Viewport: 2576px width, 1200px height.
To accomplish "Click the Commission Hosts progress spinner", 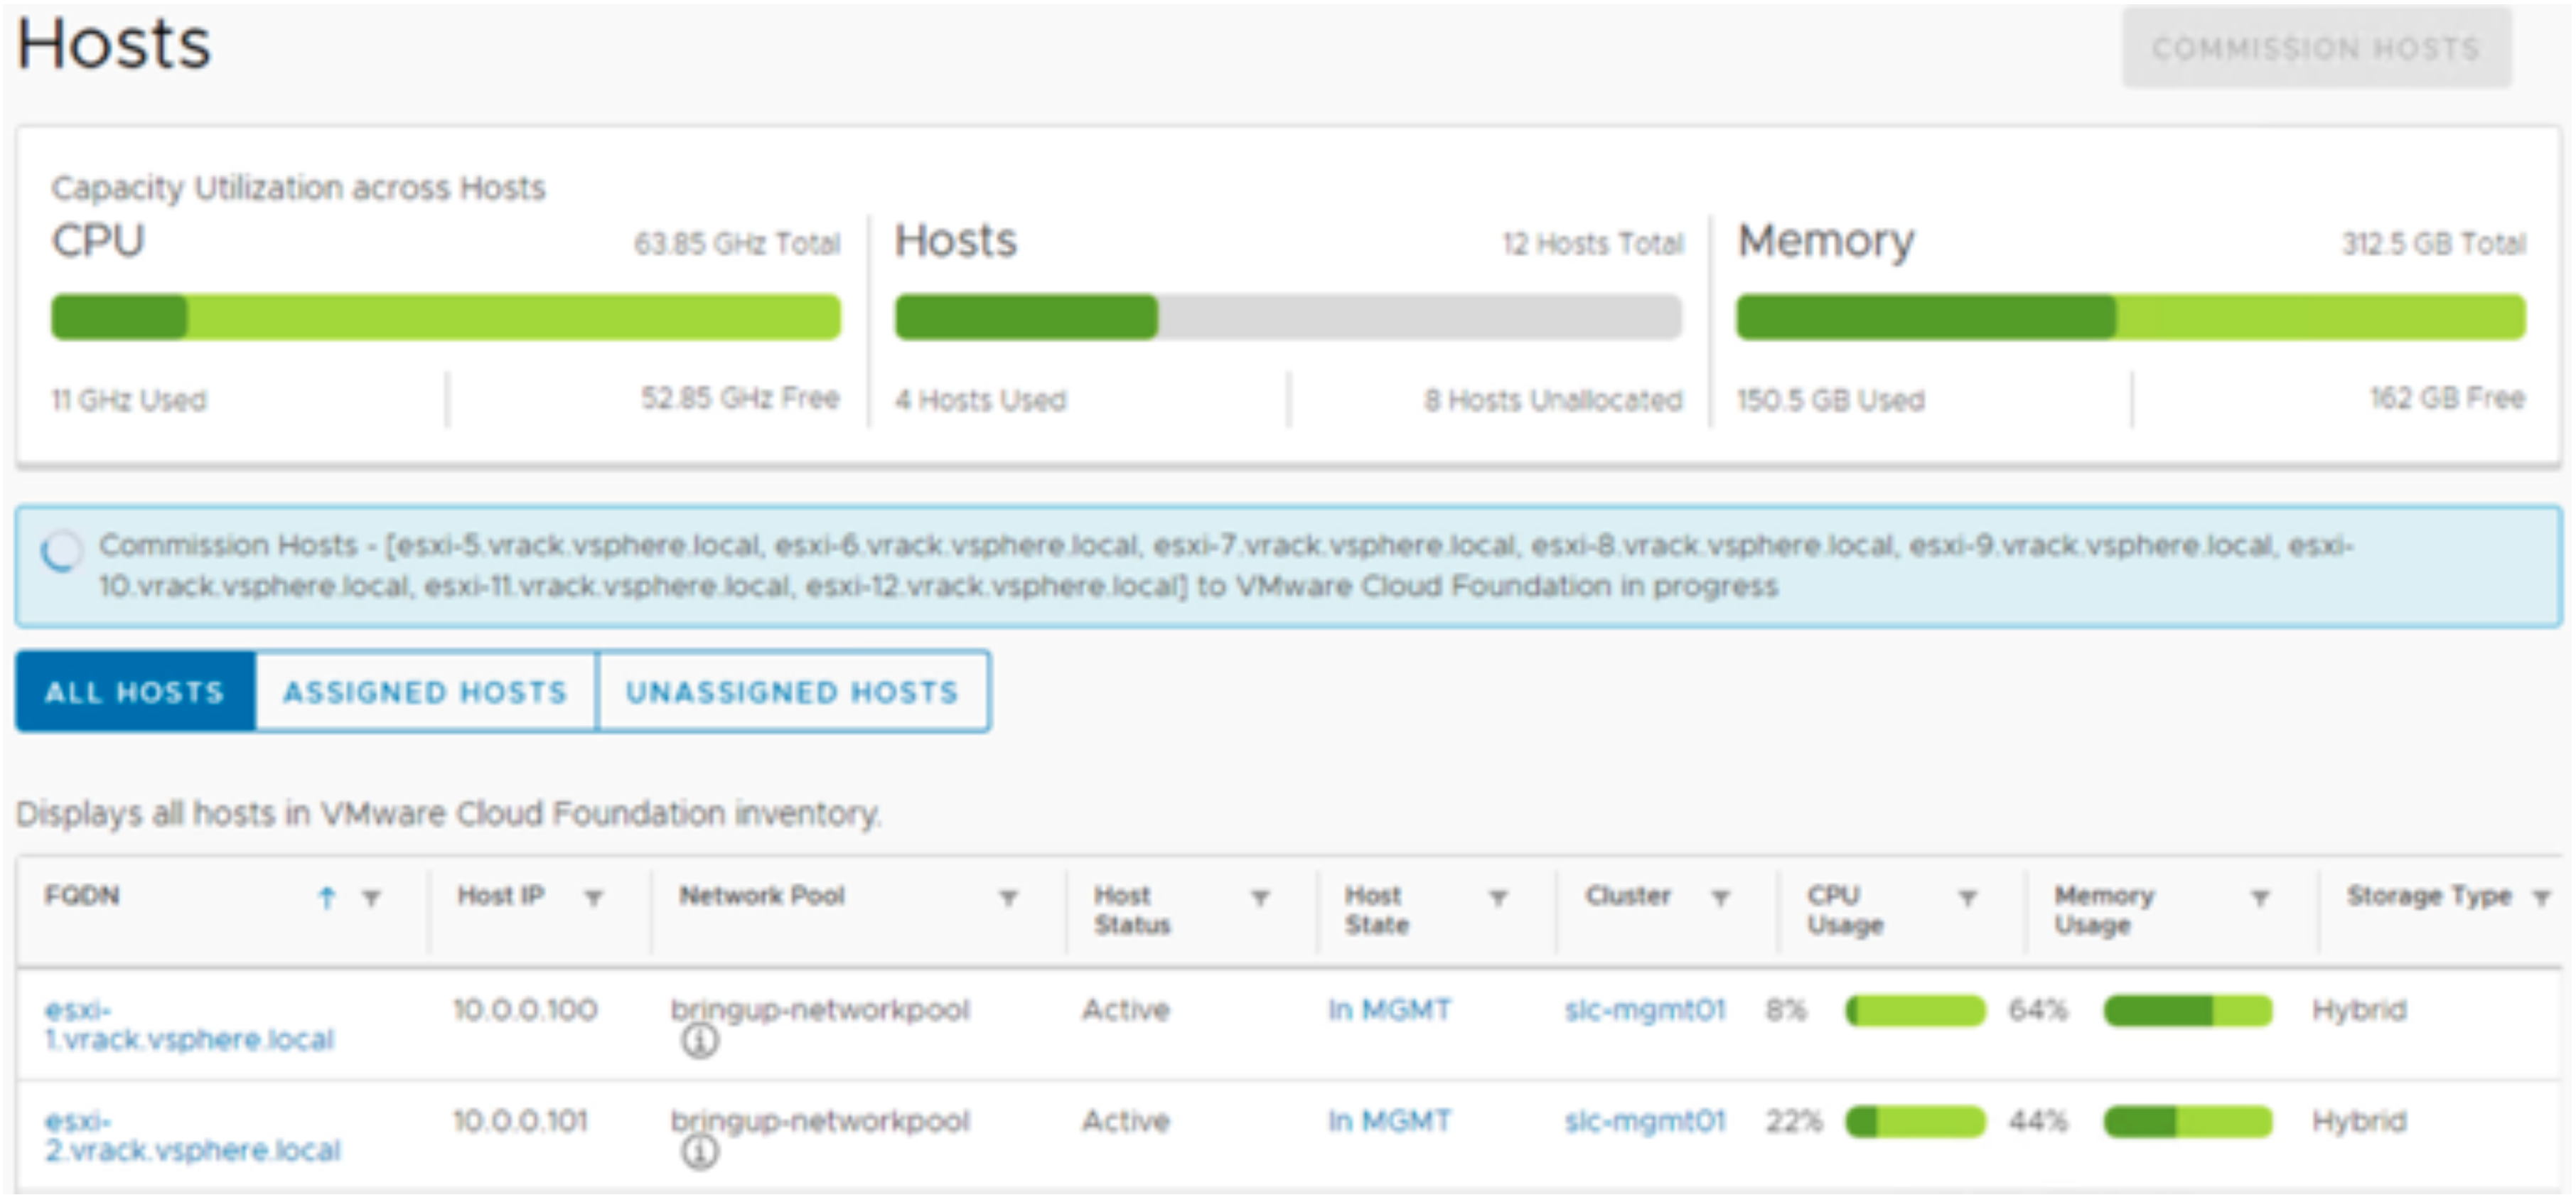I will pyautogui.click(x=61, y=552).
